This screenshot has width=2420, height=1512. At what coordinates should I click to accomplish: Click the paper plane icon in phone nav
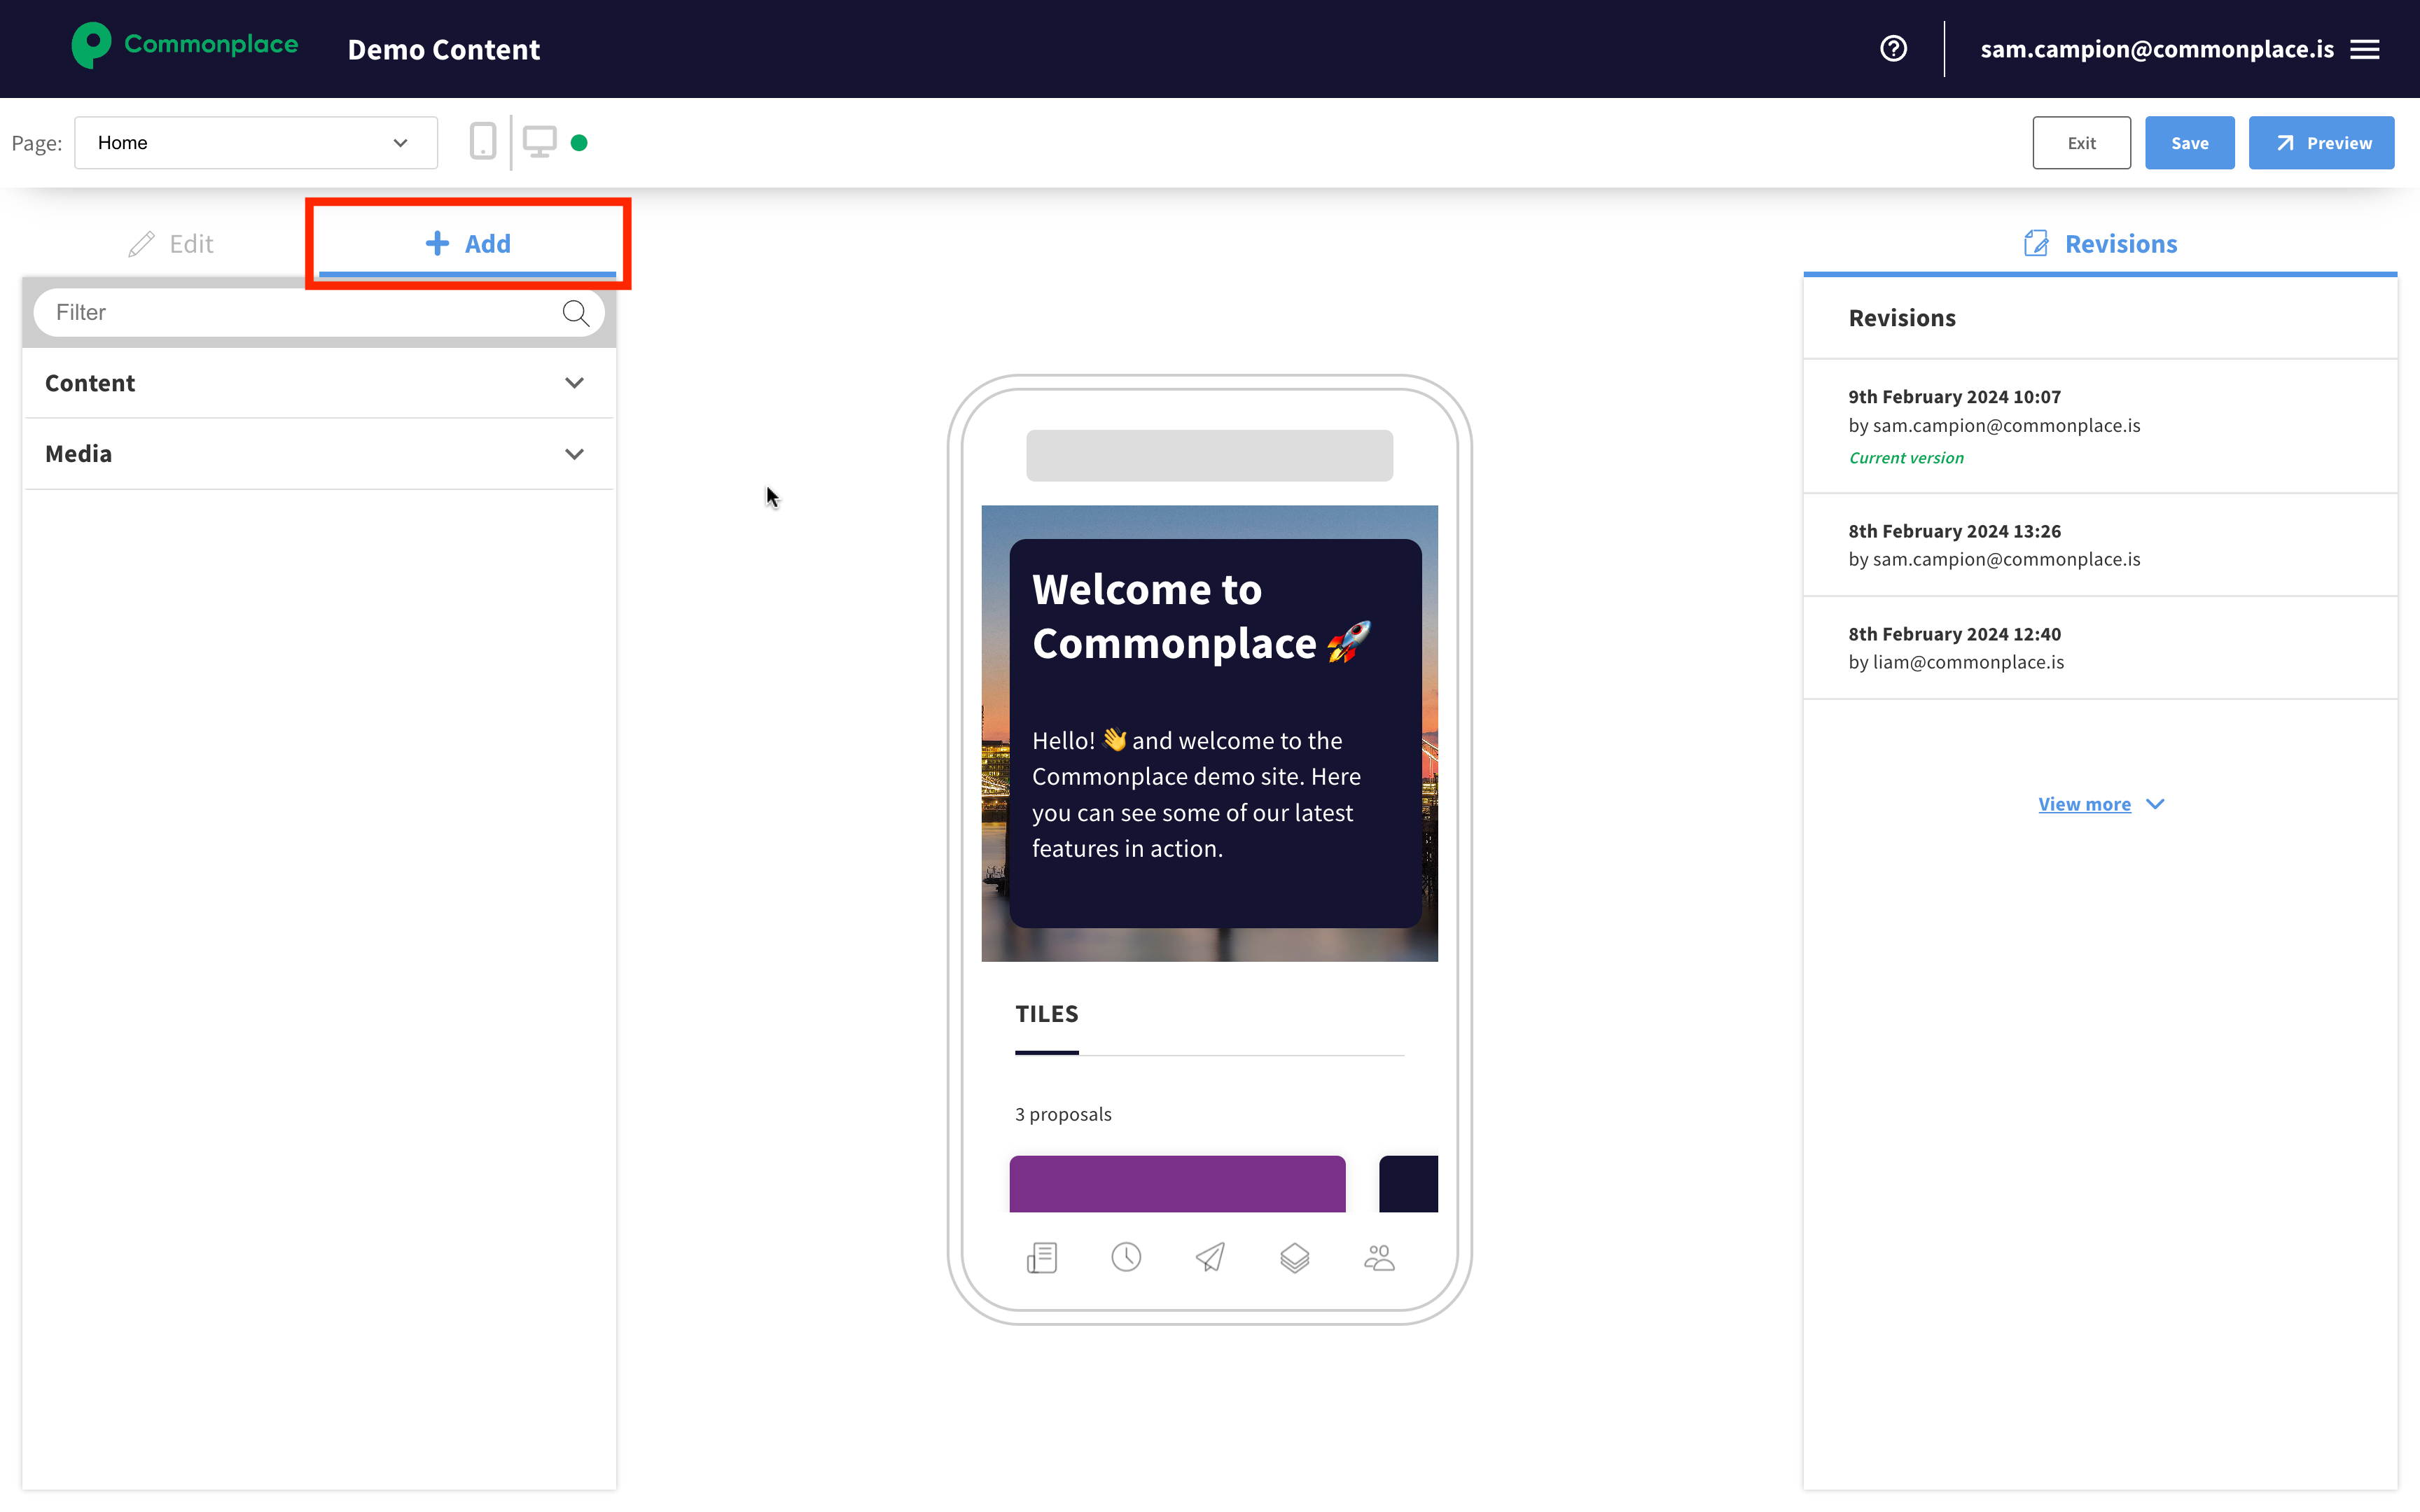coord(1210,1257)
